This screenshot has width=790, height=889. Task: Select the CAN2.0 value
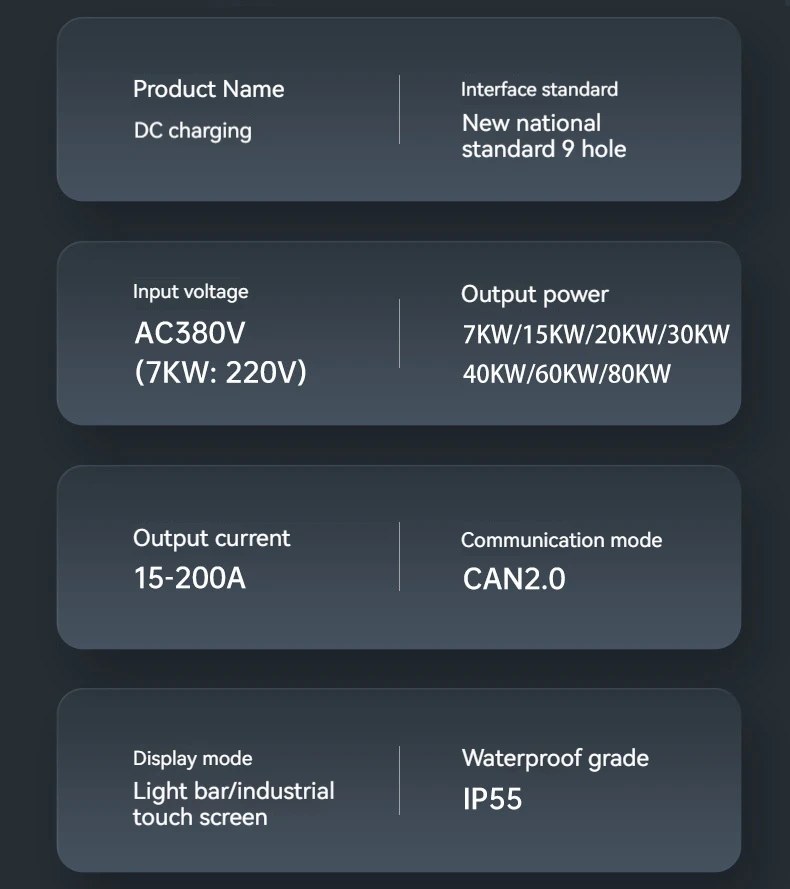(513, 579)
